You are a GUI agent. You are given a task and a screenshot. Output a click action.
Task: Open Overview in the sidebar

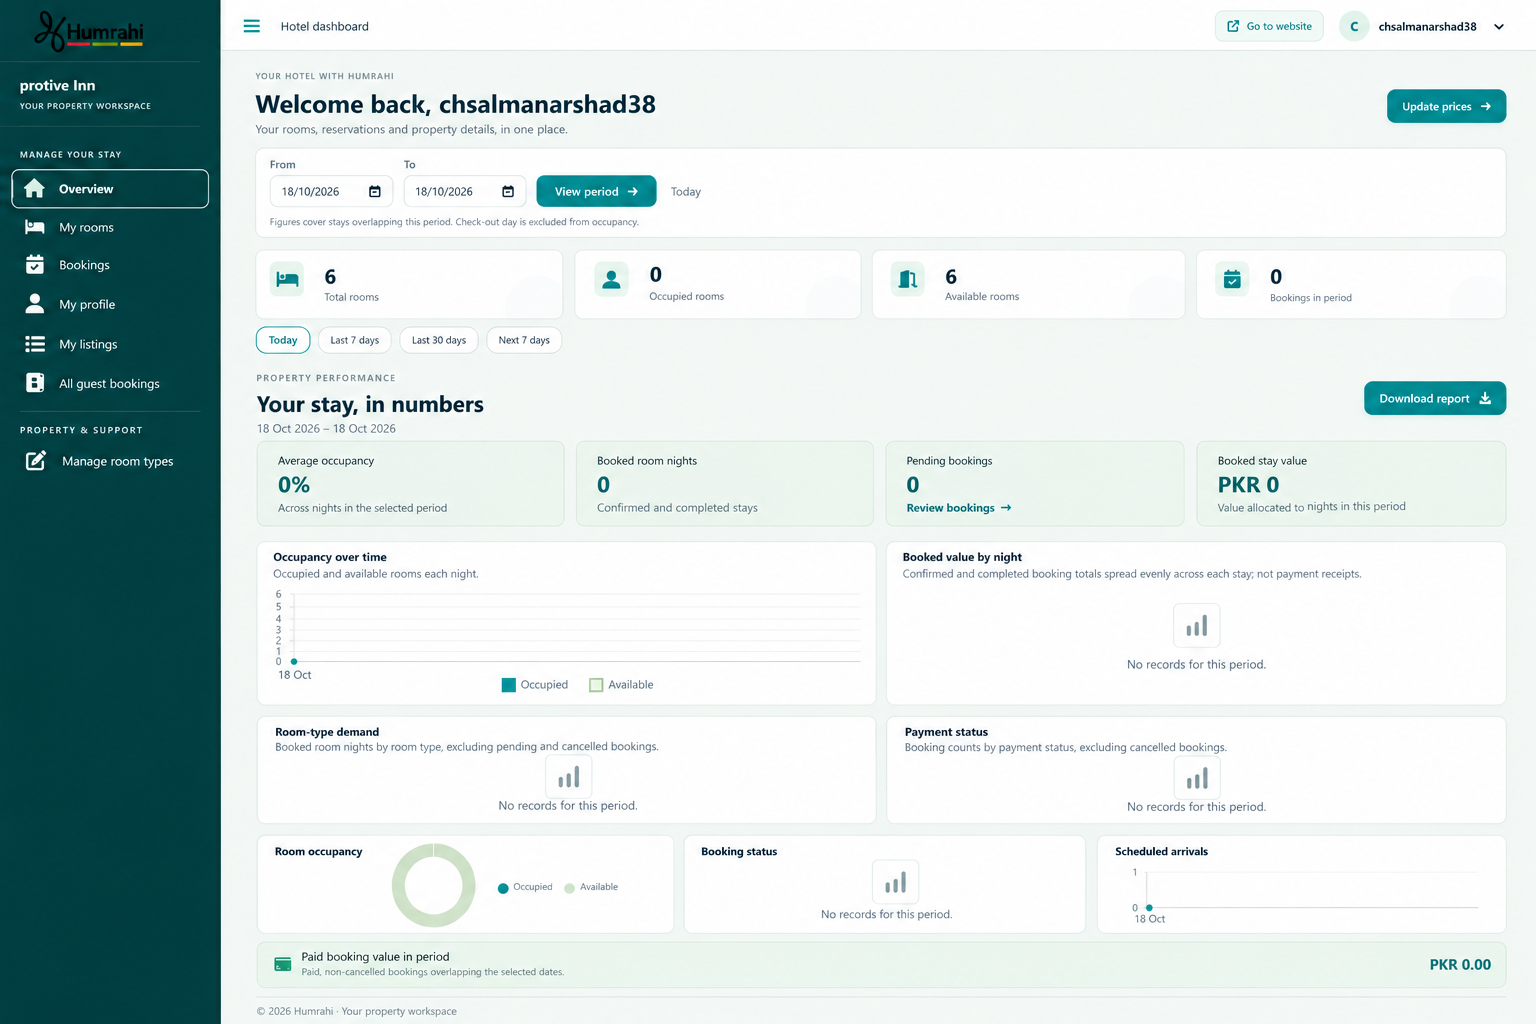coord(110,189)
